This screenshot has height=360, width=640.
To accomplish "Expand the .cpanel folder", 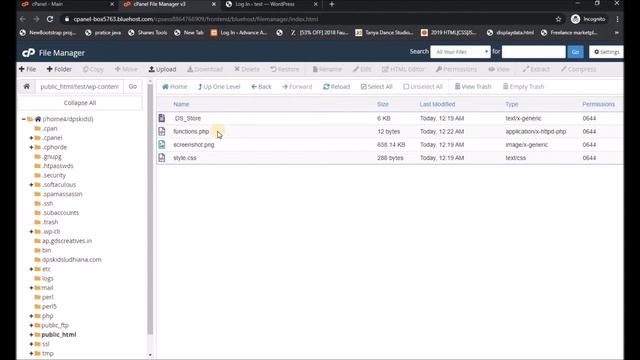I will coord(31,138).
